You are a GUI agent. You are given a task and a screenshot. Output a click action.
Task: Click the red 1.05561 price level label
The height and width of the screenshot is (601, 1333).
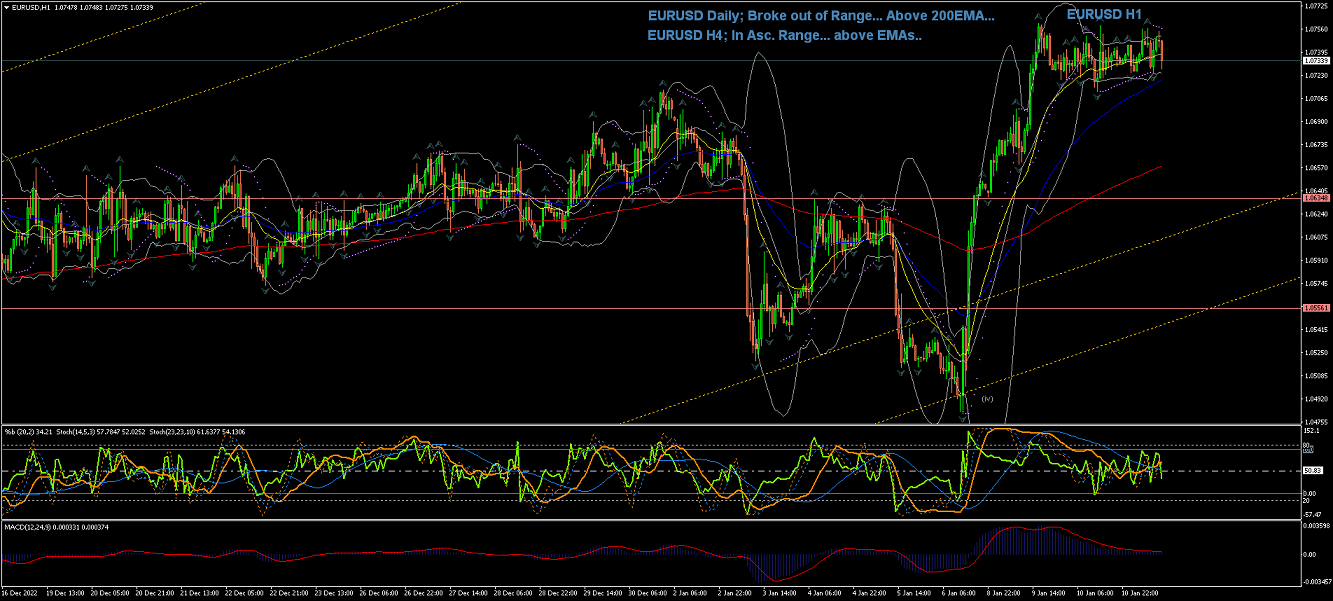[1315, 308]
